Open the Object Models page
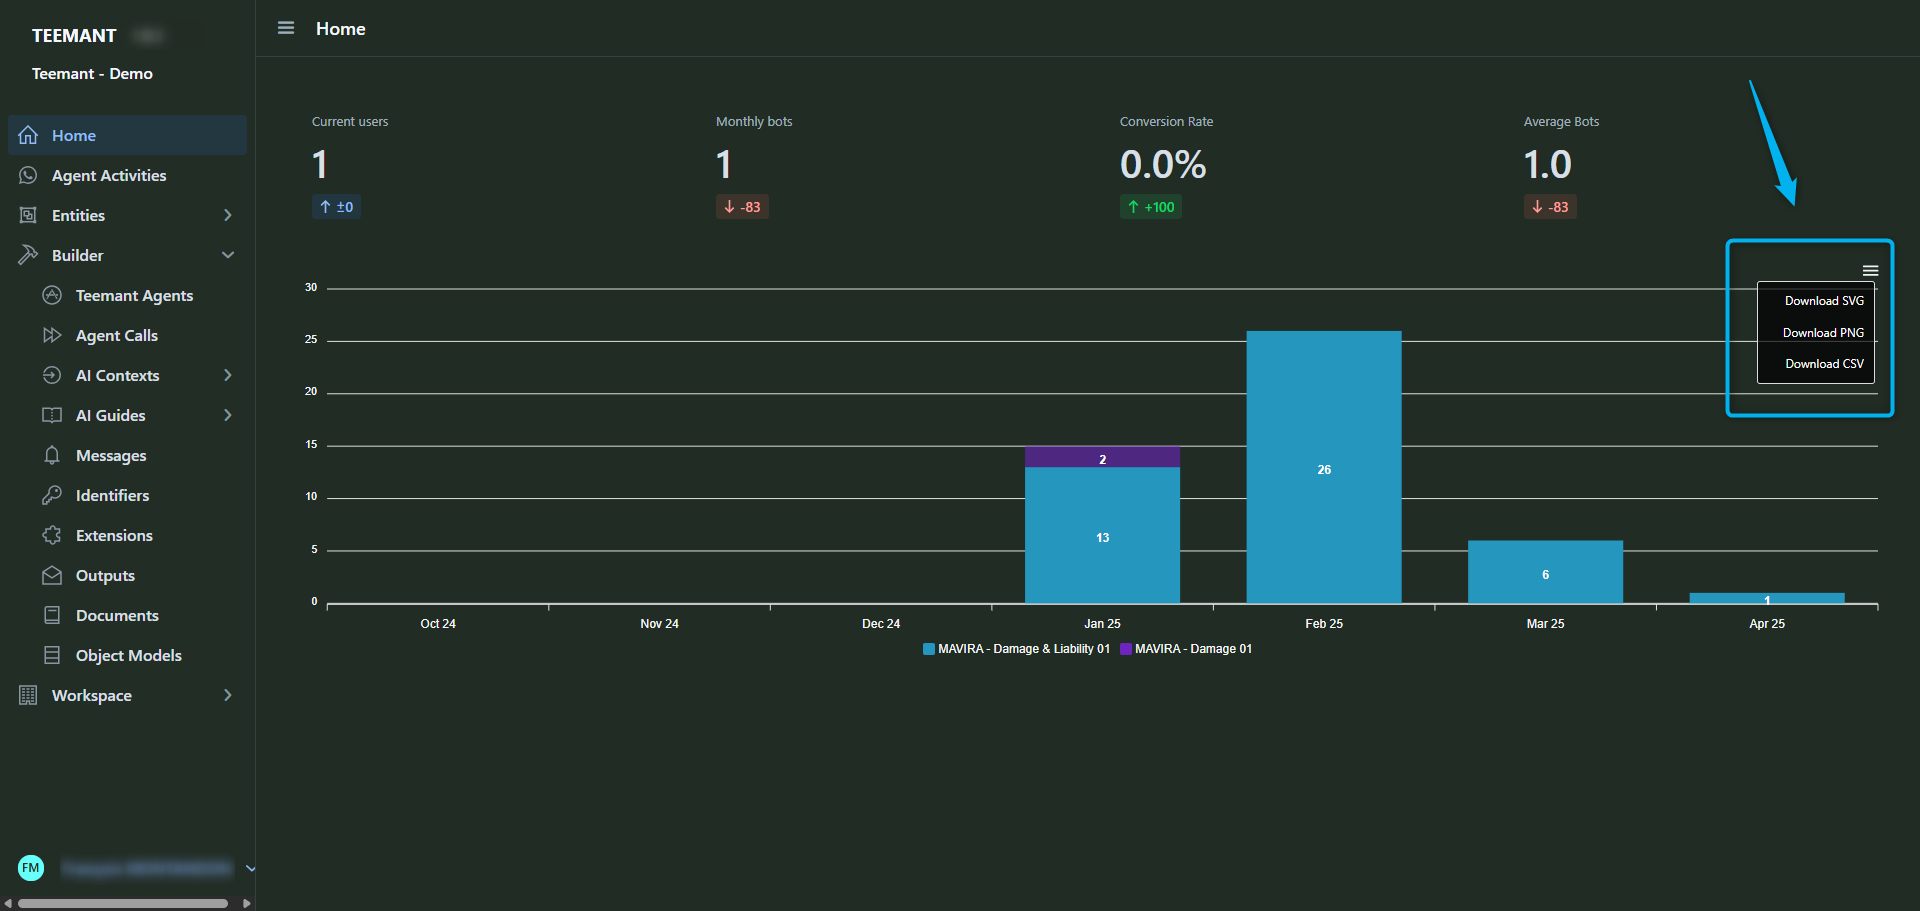 pos(127,655)
